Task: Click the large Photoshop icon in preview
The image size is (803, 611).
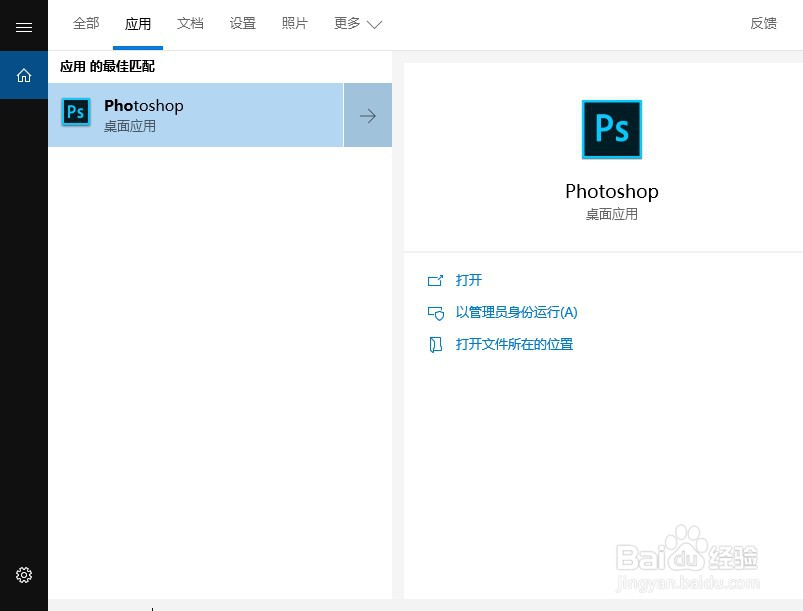Action: 611,129
